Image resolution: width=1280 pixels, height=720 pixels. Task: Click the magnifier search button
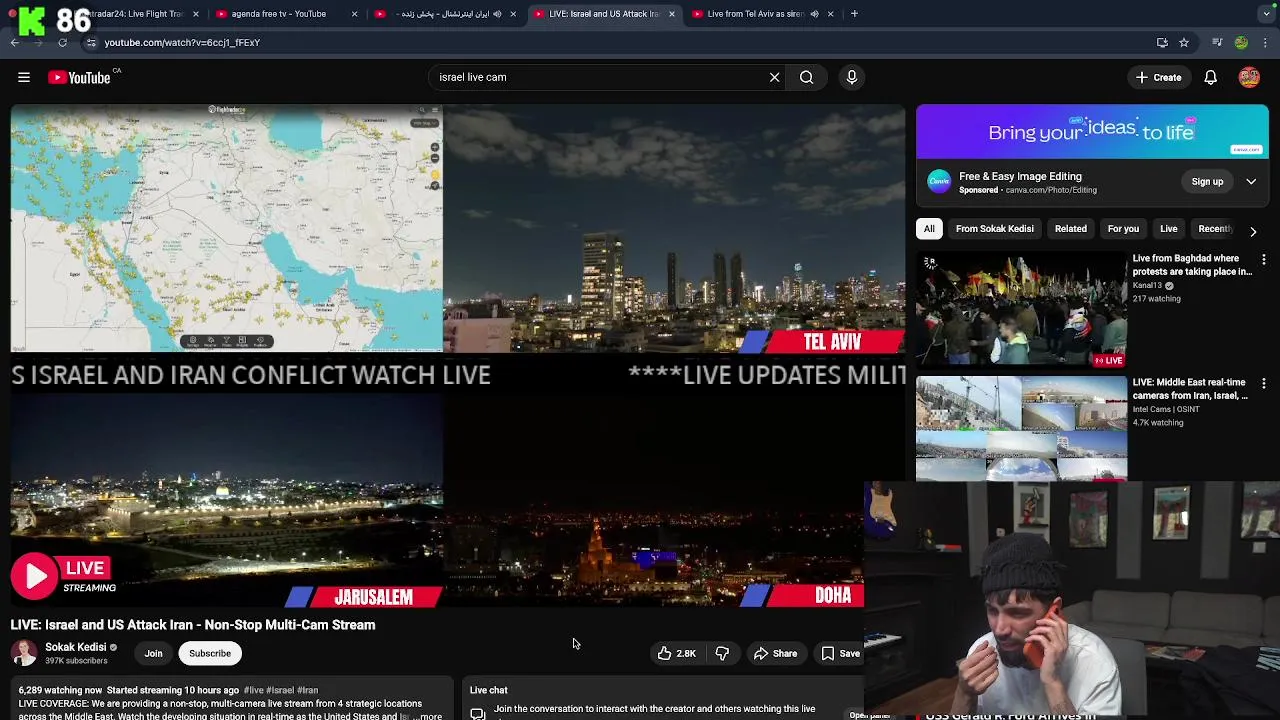(806, 77)
